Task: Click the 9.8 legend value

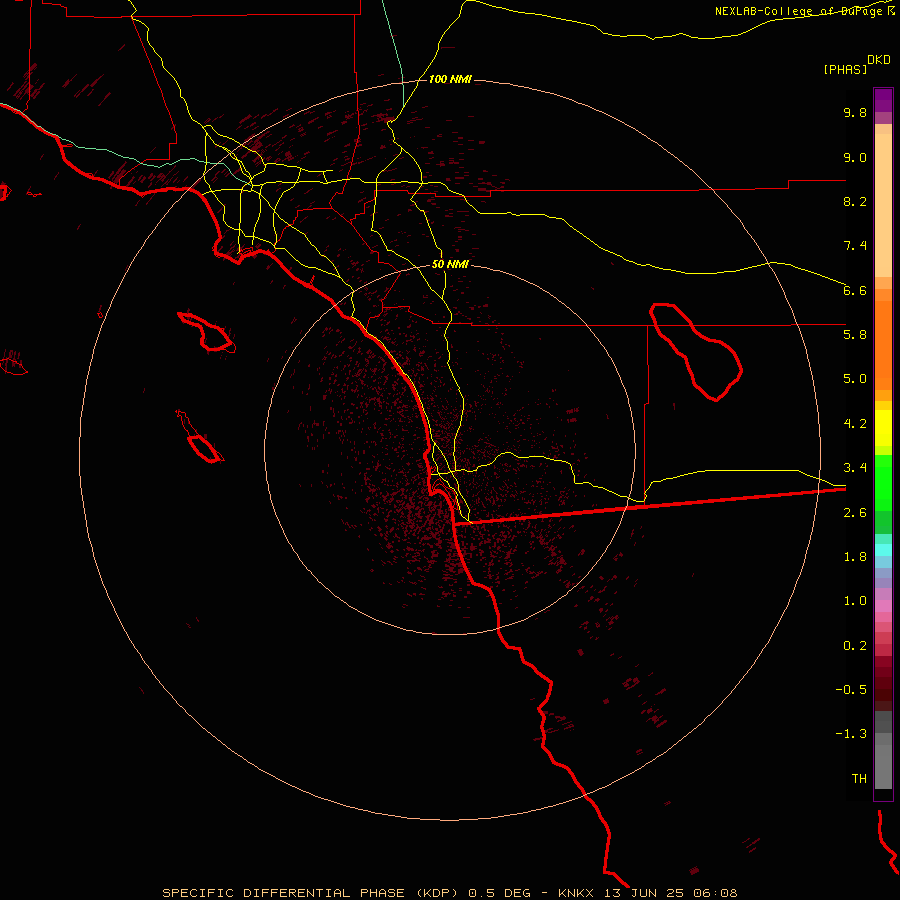Action: [855, 112]
